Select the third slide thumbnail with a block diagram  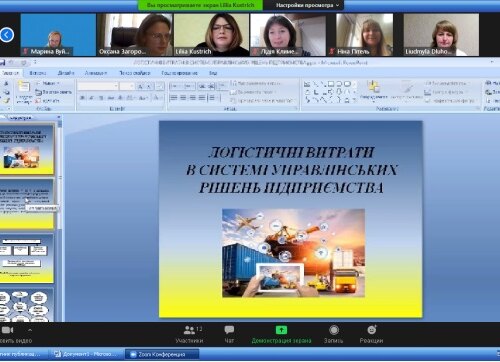pyautogui.click(x=26, y=258)
